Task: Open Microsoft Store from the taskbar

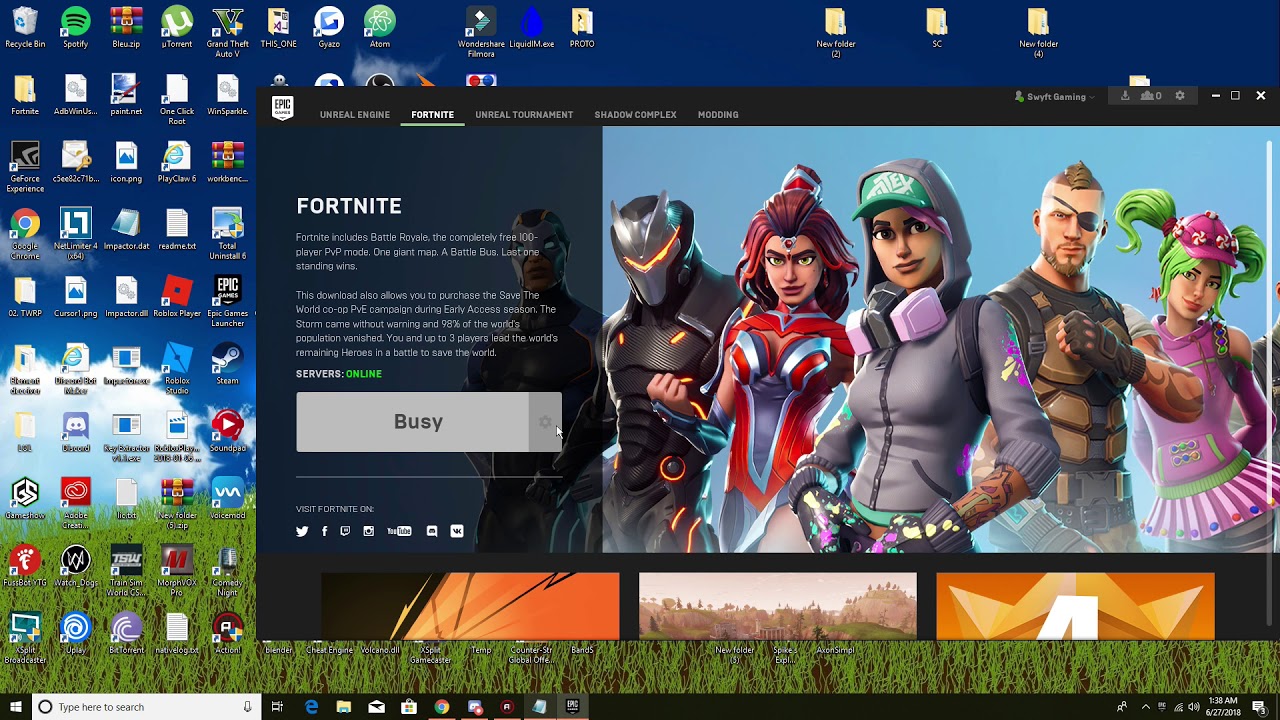Action: point(409,707)
